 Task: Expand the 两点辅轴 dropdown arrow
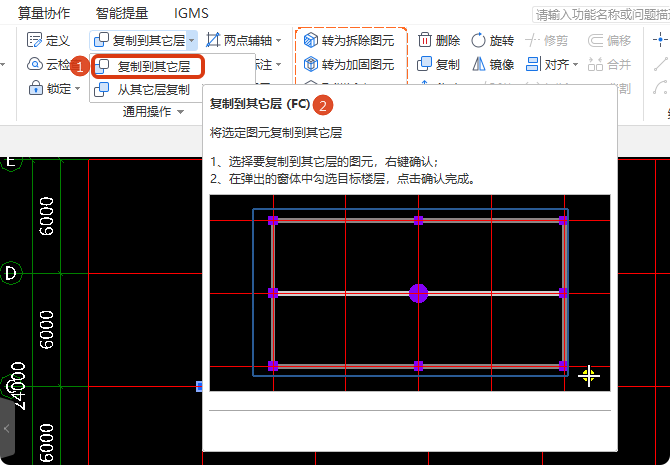tap(279, 41)
